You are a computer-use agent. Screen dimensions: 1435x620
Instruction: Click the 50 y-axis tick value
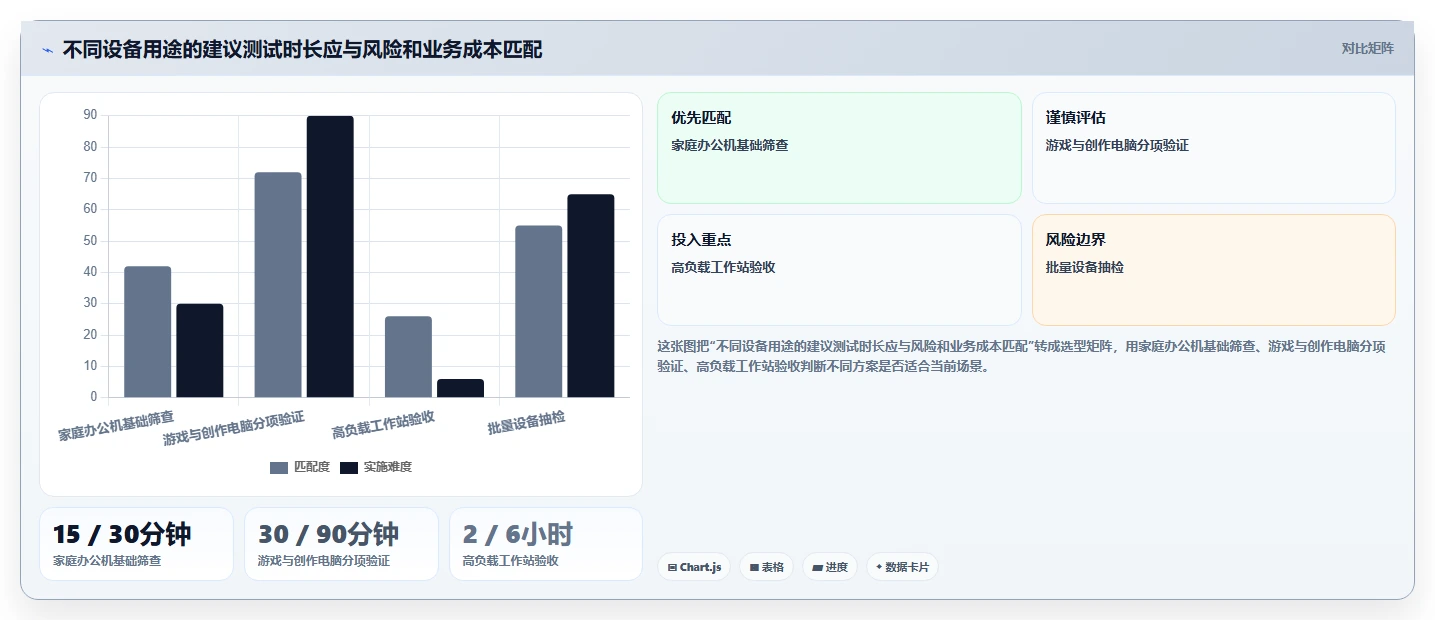pyautogui.click(x=90, y=241)
